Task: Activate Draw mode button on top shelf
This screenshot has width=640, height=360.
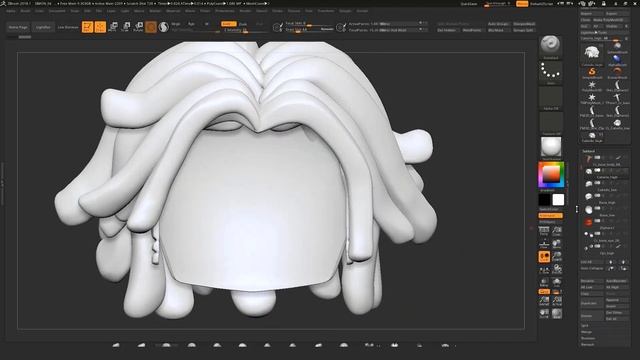Action: point(100,27)
